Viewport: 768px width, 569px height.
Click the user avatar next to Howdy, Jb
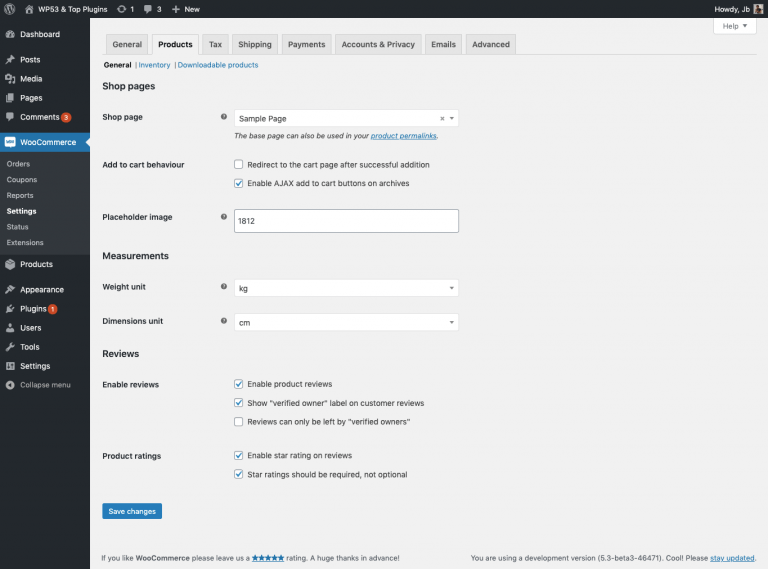tap(758, 9)
